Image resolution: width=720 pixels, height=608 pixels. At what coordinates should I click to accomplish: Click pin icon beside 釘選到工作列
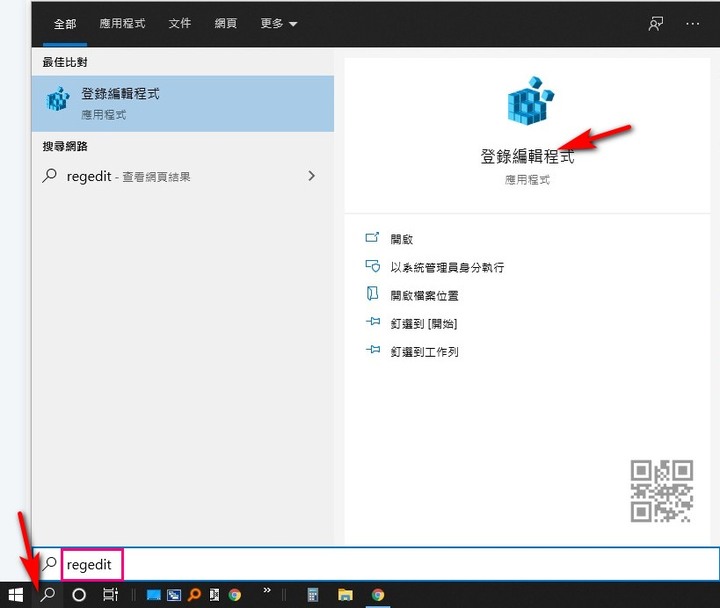point(373,350)
